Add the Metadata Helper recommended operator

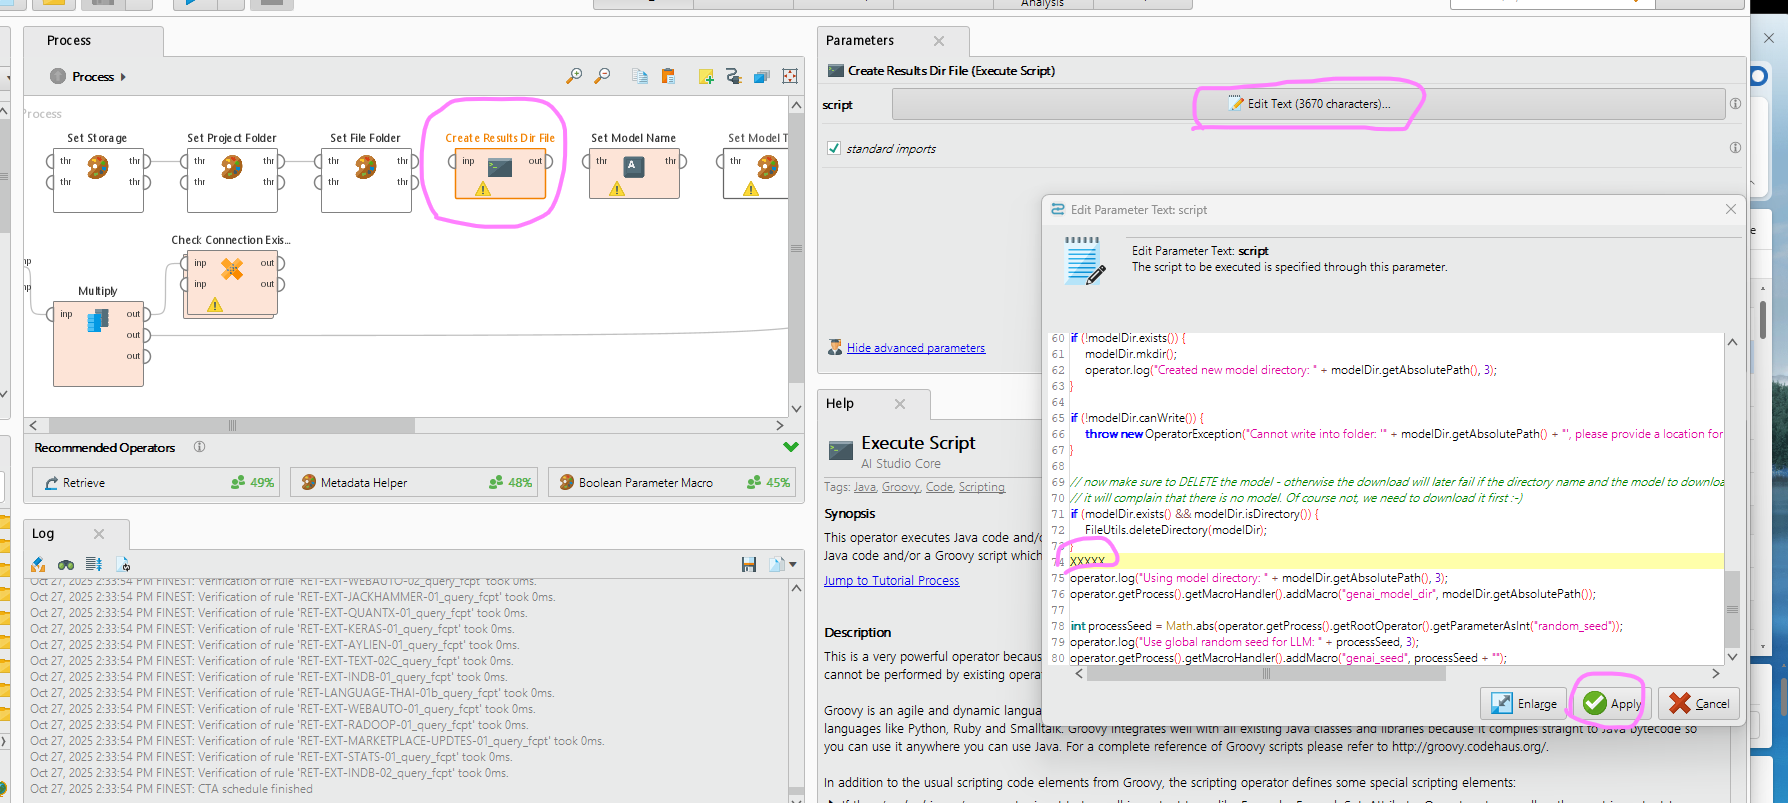(415, 482)
